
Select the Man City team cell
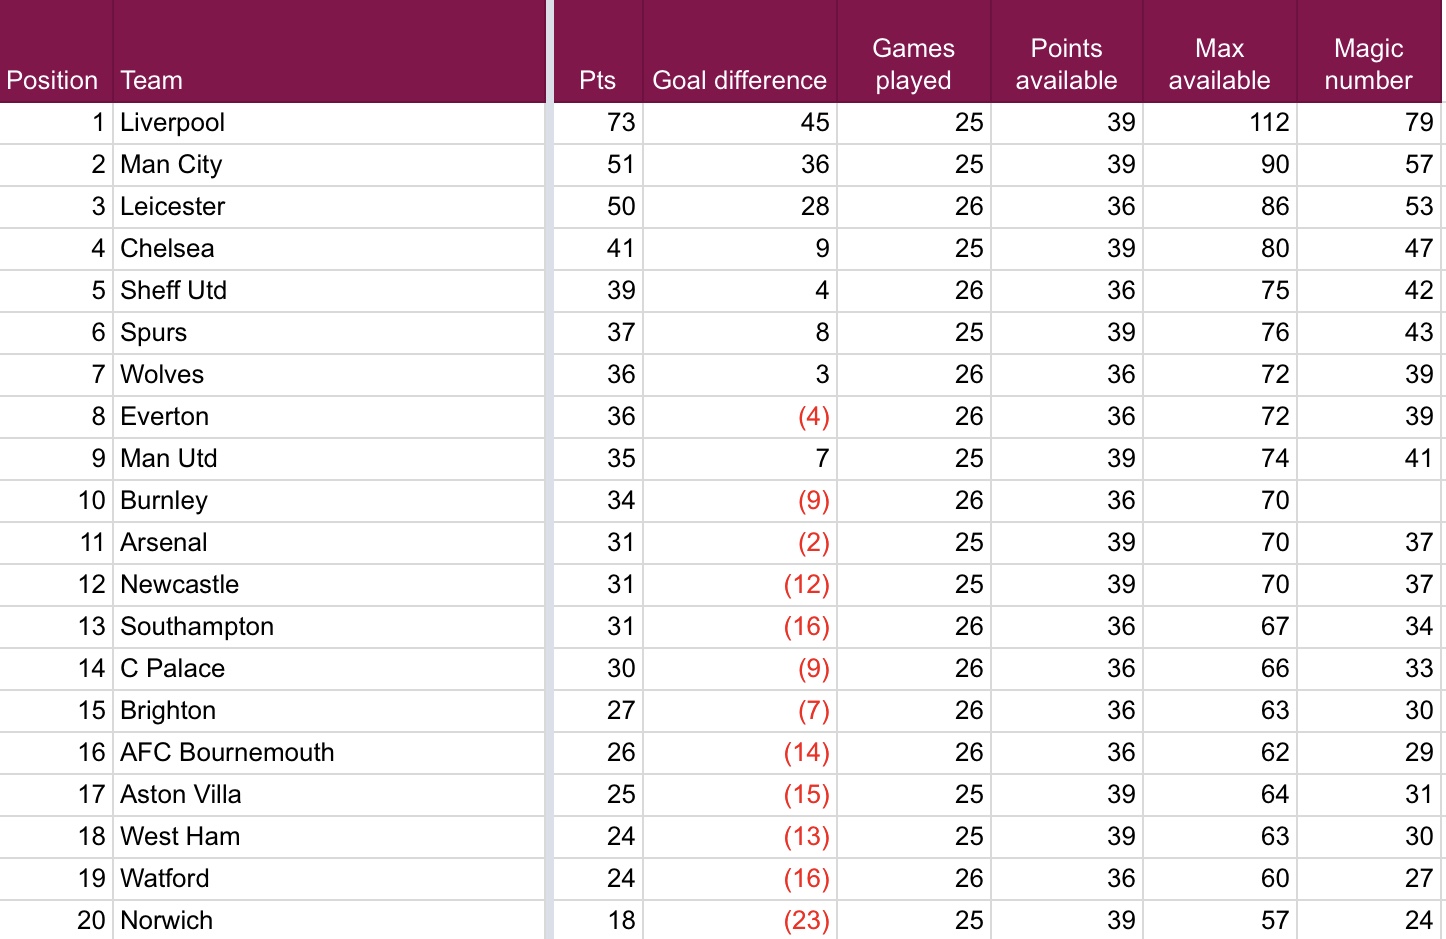pyautogui.click(x=329, y=165)
